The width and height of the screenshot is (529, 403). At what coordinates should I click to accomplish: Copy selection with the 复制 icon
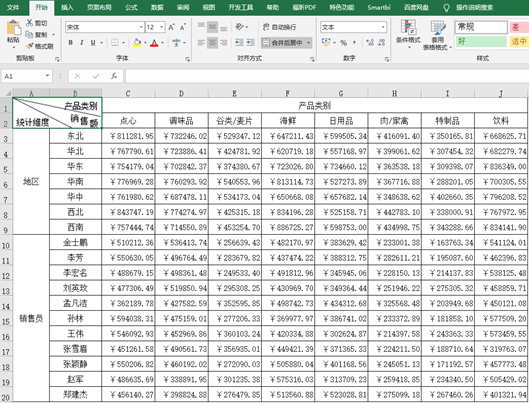(x=29, y=35)
